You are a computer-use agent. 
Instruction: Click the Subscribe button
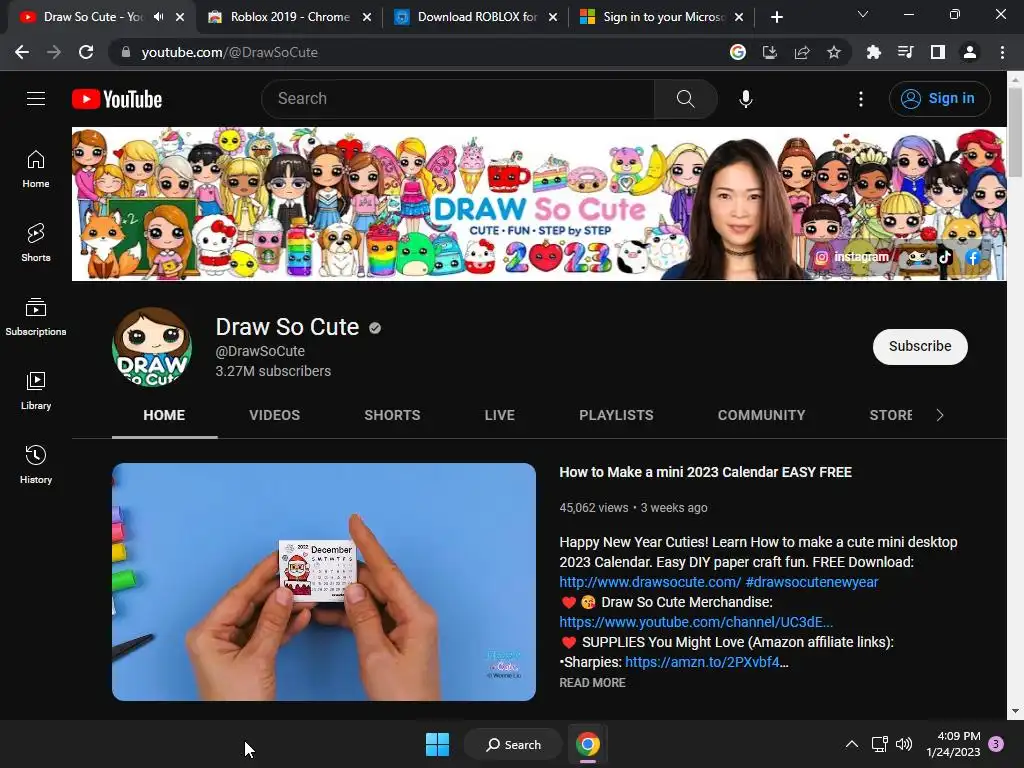click(920, 346)
